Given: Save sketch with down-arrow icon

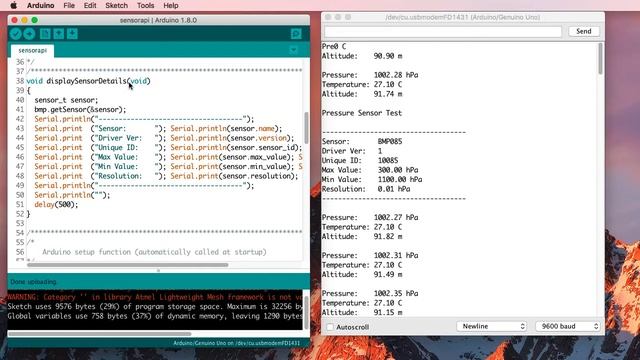Looking at the screenshot, I should point(72,34).
